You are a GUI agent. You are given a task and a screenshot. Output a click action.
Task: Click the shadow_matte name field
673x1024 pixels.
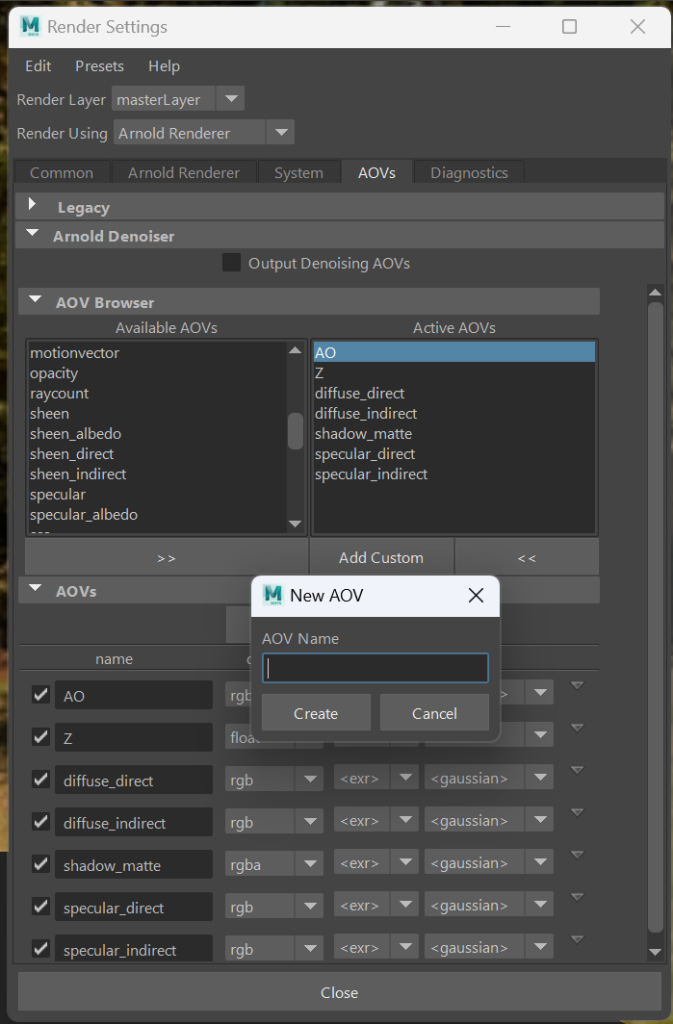[x=134, y=865]
